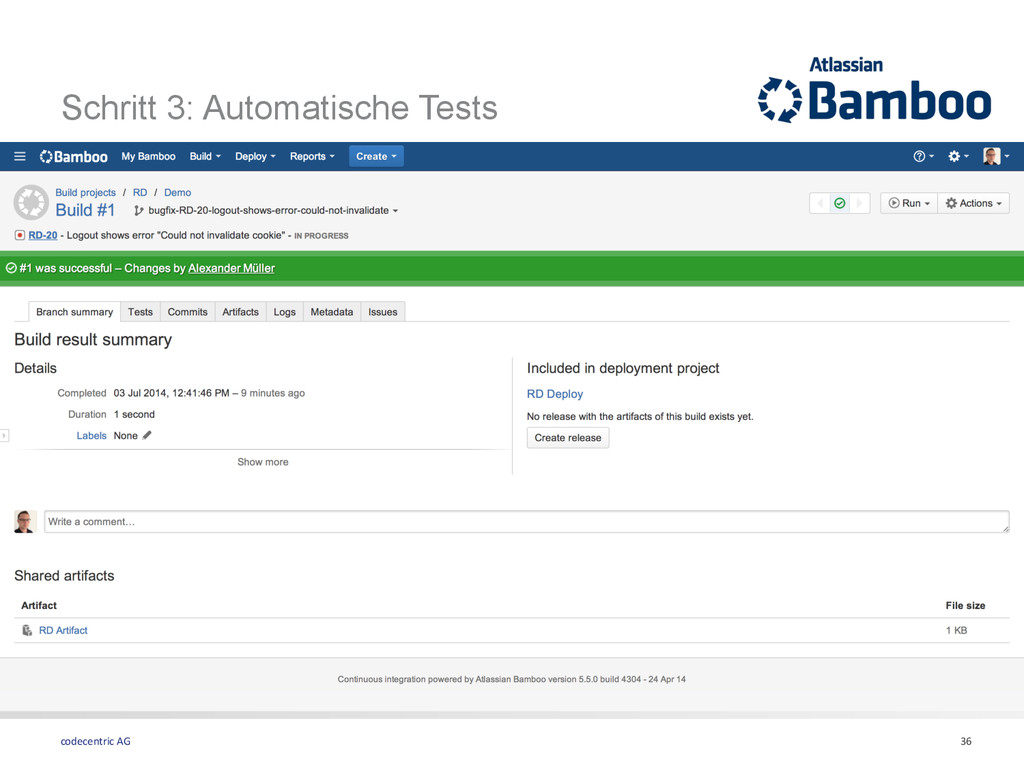Image resolution: width=1024 pixels, height=768 pixels.
Task: Click the Demo plan status icon
Action: click(31, 202)
